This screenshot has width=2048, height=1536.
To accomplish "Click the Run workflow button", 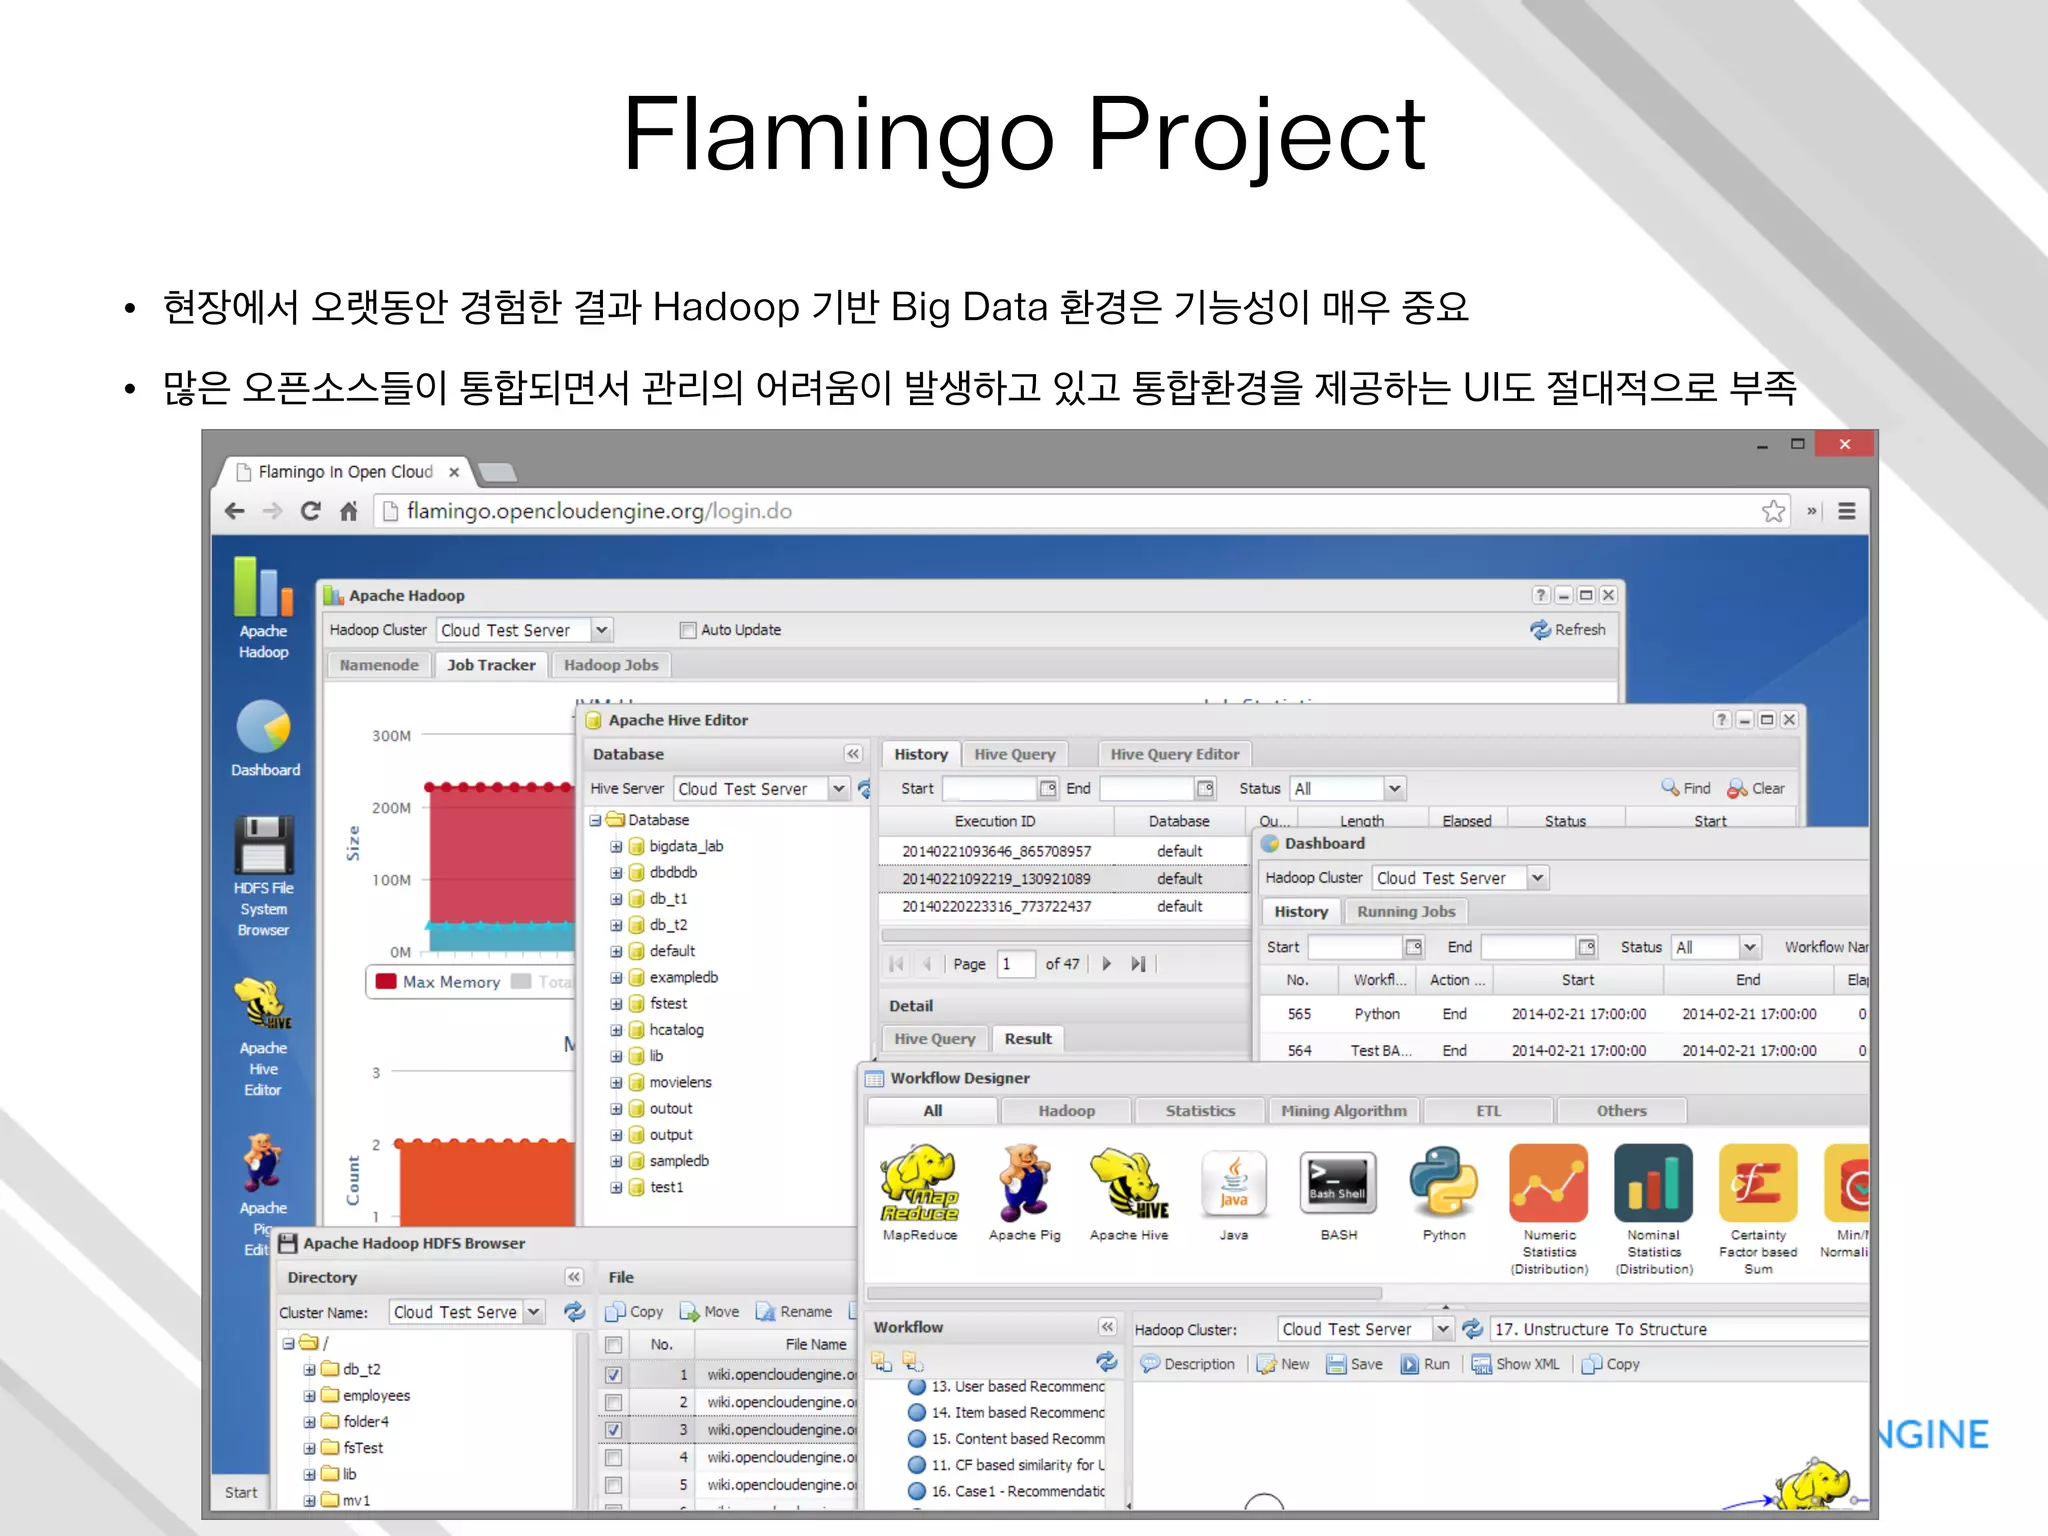I will pos(1425,1364).
